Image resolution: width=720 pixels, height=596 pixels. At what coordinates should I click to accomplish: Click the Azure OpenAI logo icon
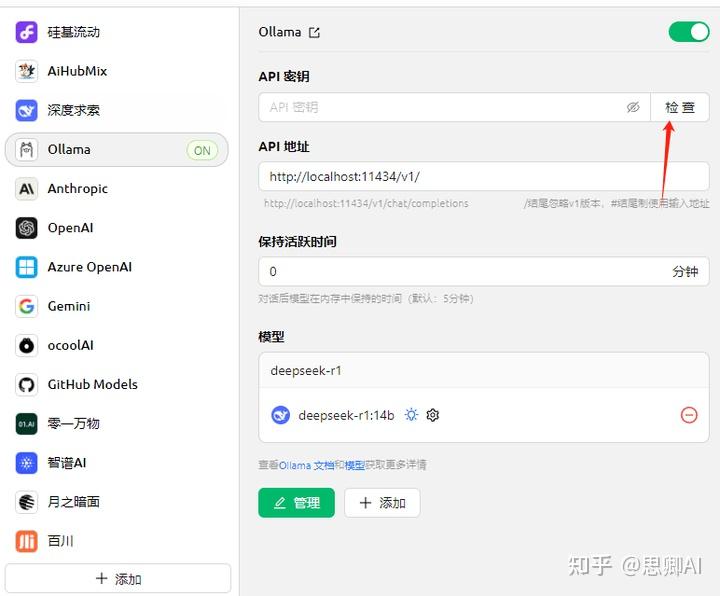click(26, 267)
